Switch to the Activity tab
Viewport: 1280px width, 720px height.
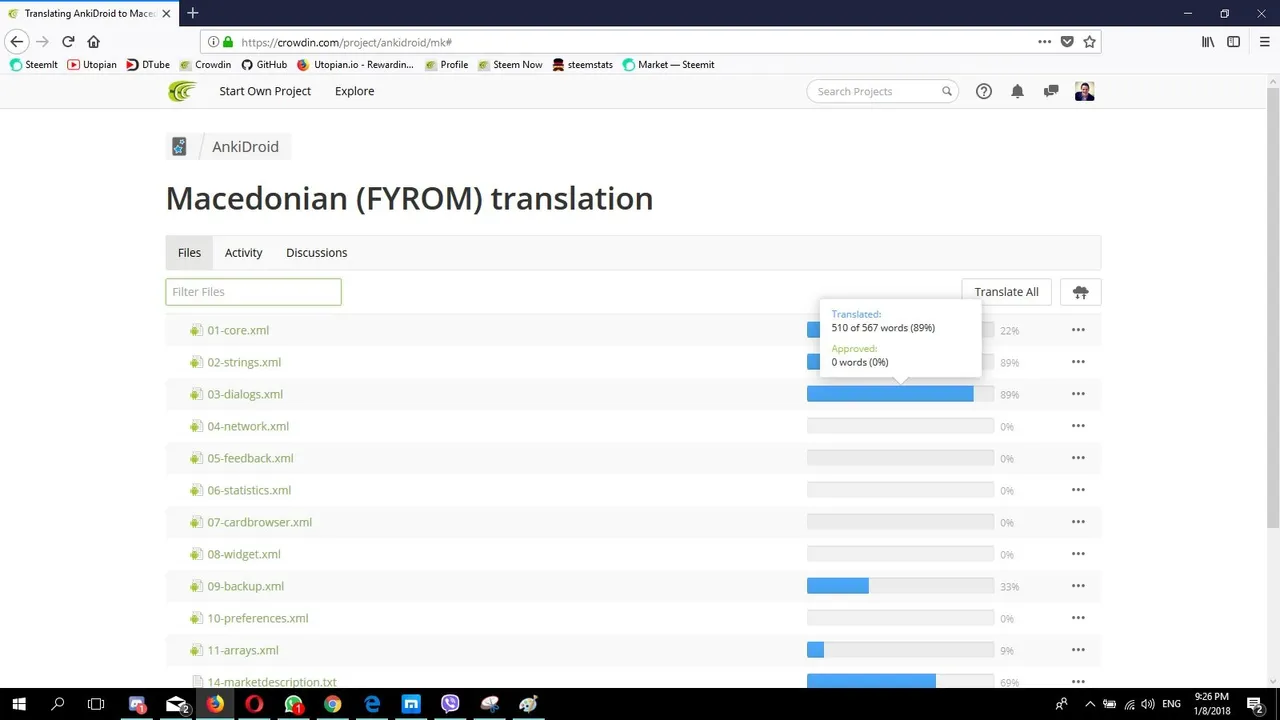243,253
